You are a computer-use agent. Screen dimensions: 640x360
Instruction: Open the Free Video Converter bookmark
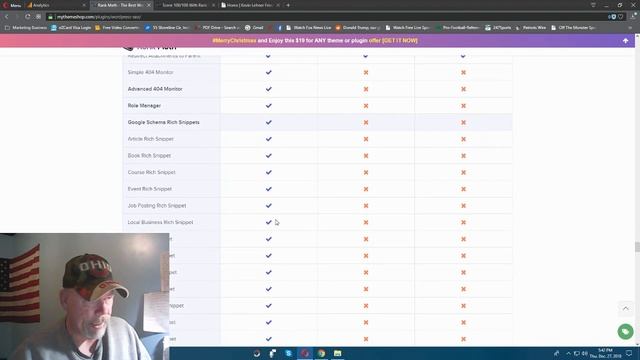click(117, 28)
